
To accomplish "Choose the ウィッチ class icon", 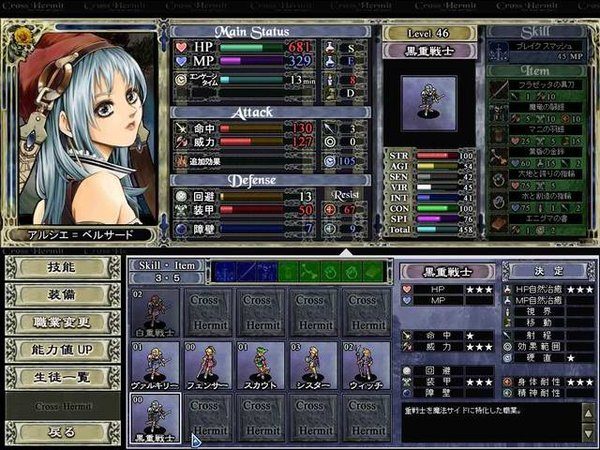I will (x=366, y=366).
